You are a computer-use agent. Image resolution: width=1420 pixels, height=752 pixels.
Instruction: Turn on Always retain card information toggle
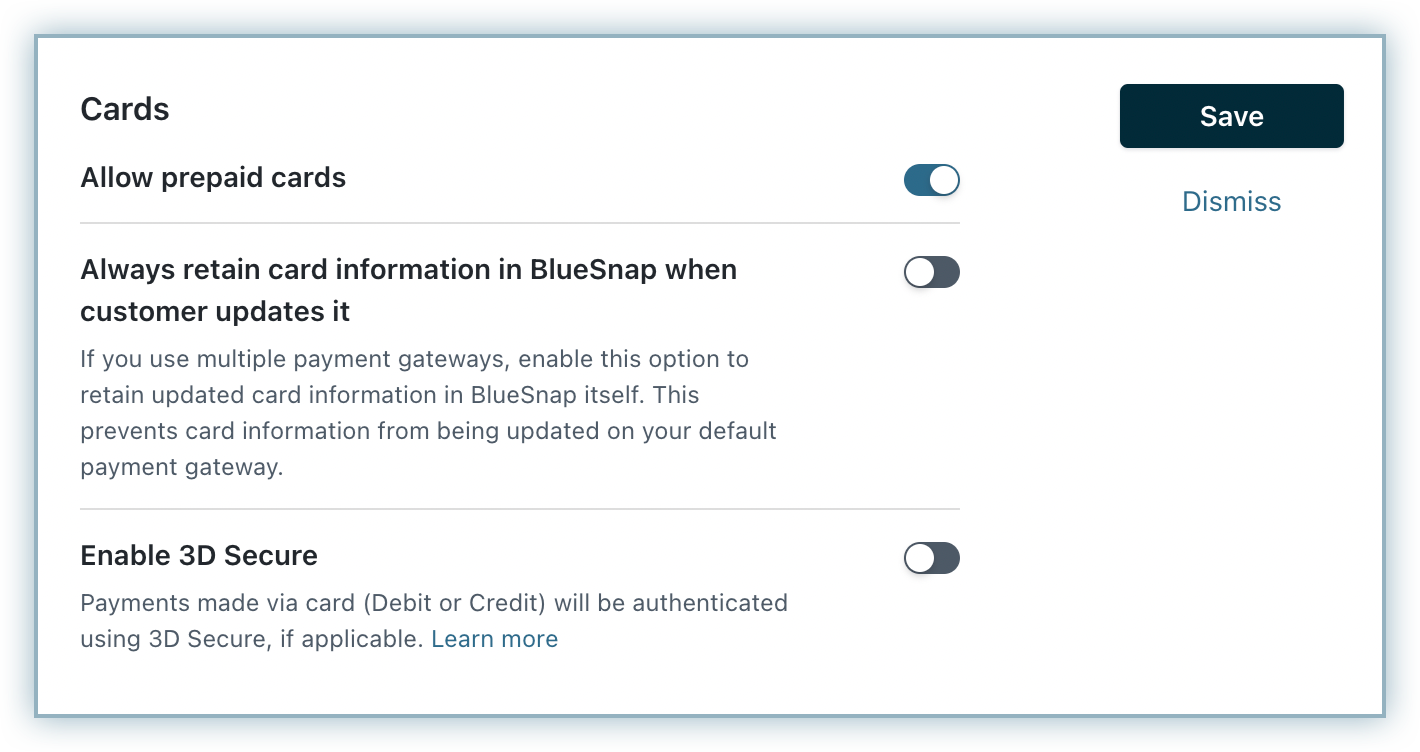coord(931,272)
